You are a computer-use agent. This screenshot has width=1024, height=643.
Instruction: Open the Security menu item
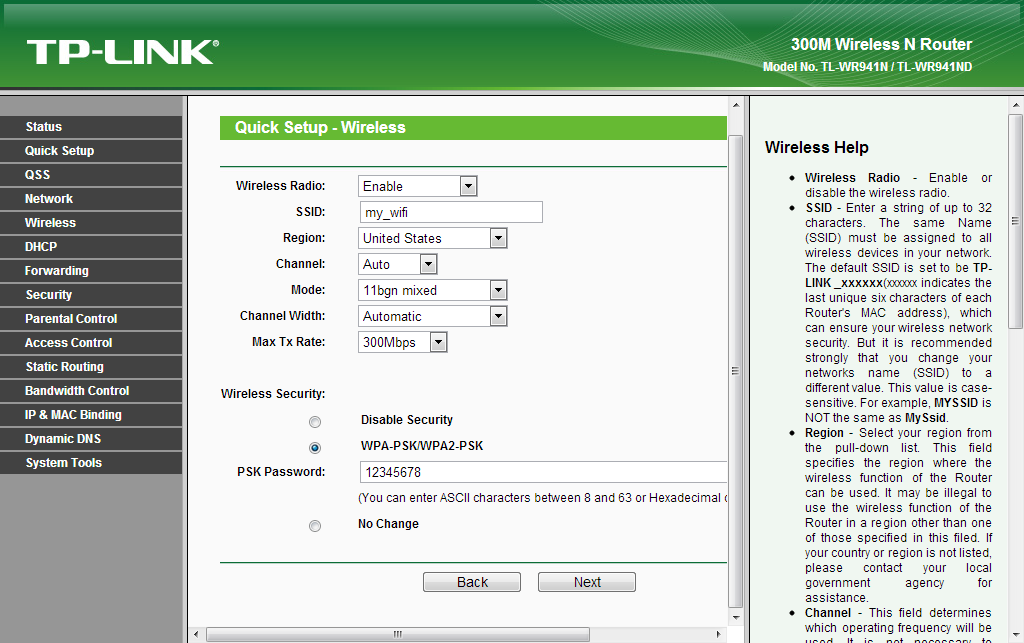pos(91,295)
